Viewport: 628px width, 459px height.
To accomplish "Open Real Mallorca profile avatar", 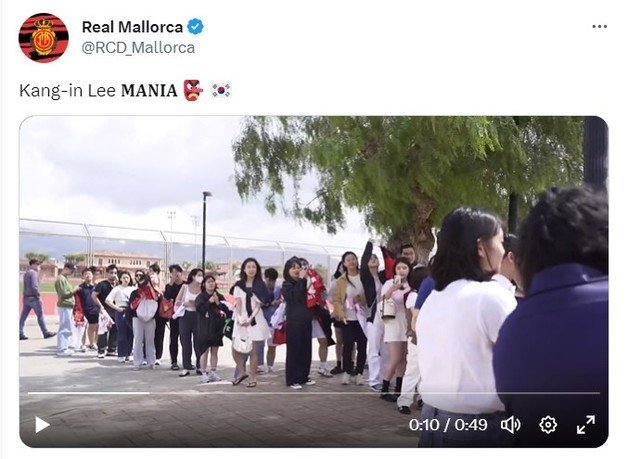I will coord(44,38).
